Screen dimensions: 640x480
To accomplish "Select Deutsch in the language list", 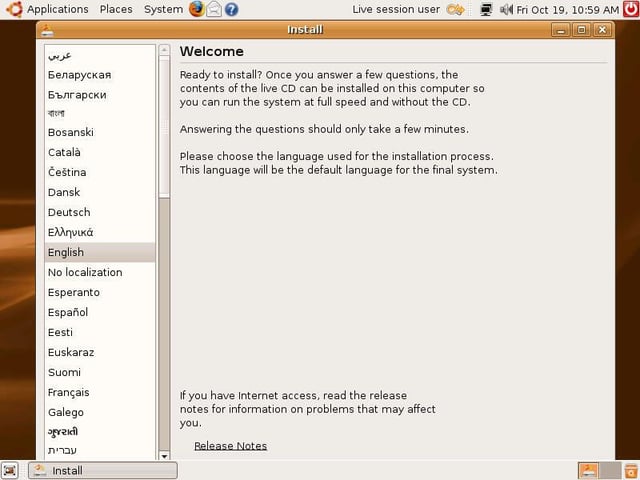I will coord(100,212).
